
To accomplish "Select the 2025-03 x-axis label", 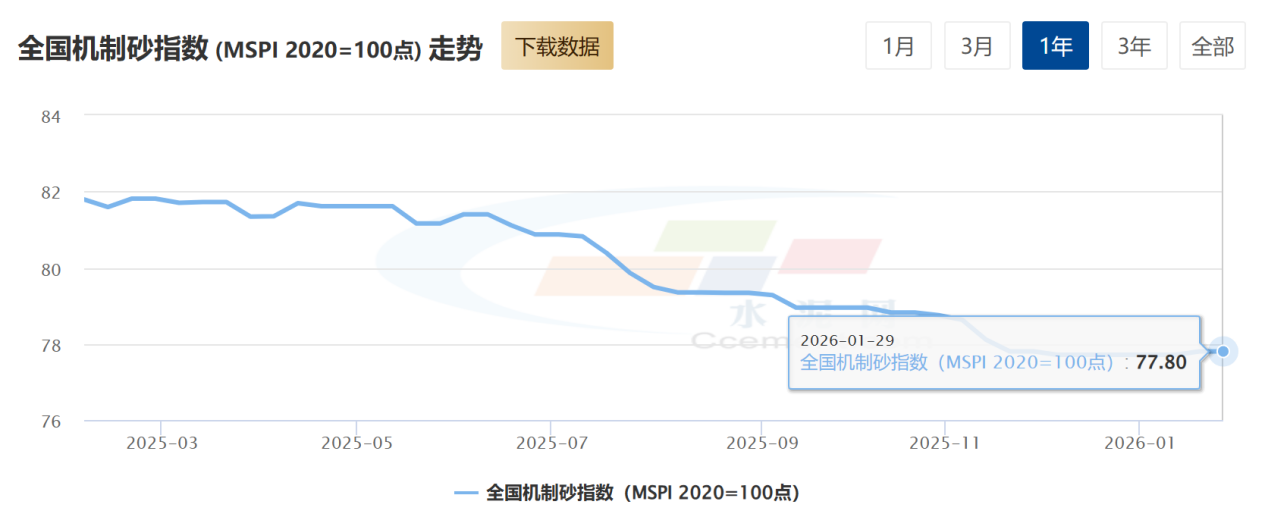I will coord(160,441).
